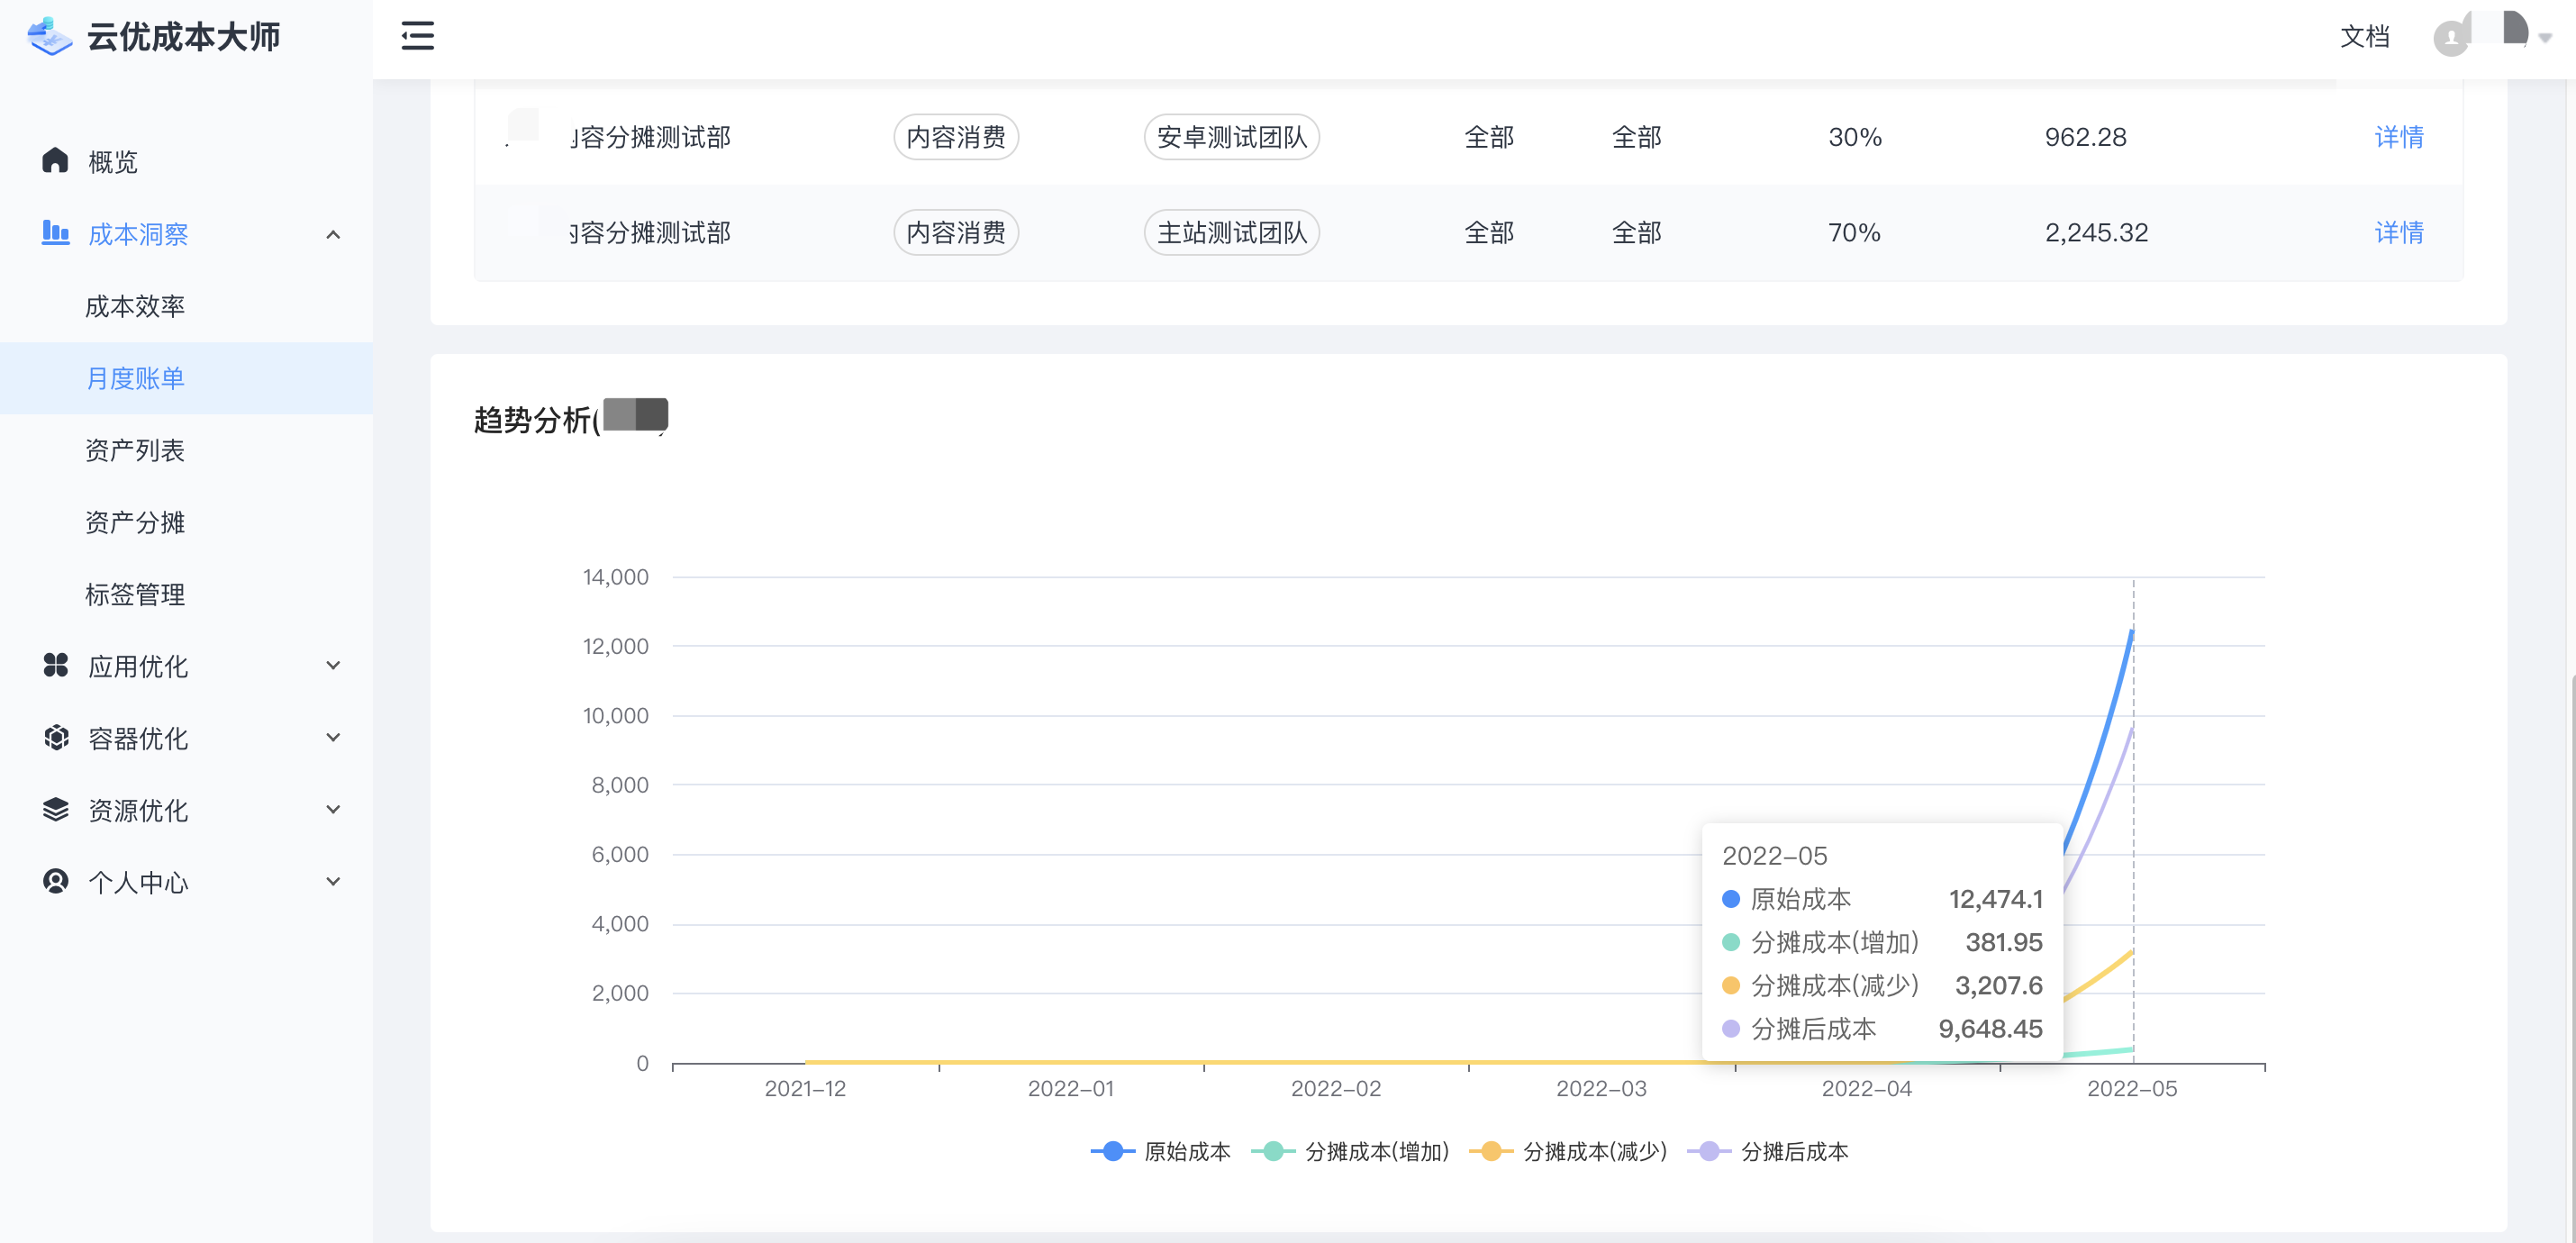Image resolution: width=2576 pixels, height=1243 pixels.
Task: Open 详情 for the 主站测试团队 row
Action: tap(2398, 233)
